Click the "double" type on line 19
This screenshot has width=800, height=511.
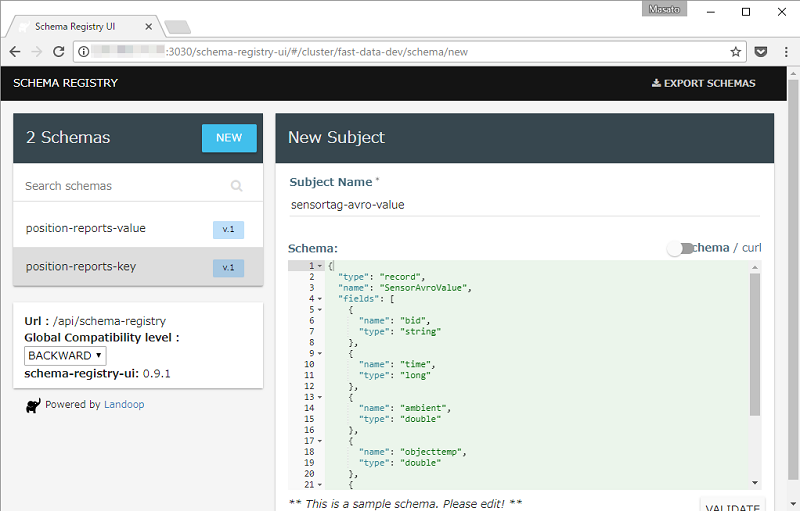pos(420,463)
